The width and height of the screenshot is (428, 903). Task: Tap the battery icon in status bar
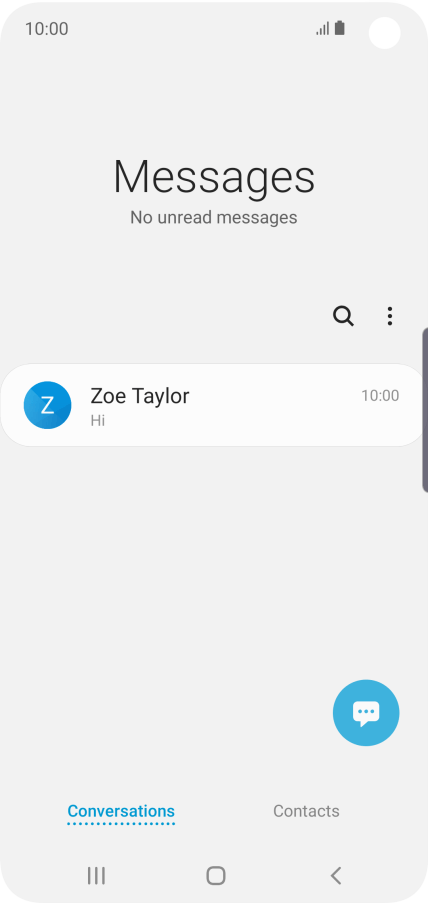(340, 28)
